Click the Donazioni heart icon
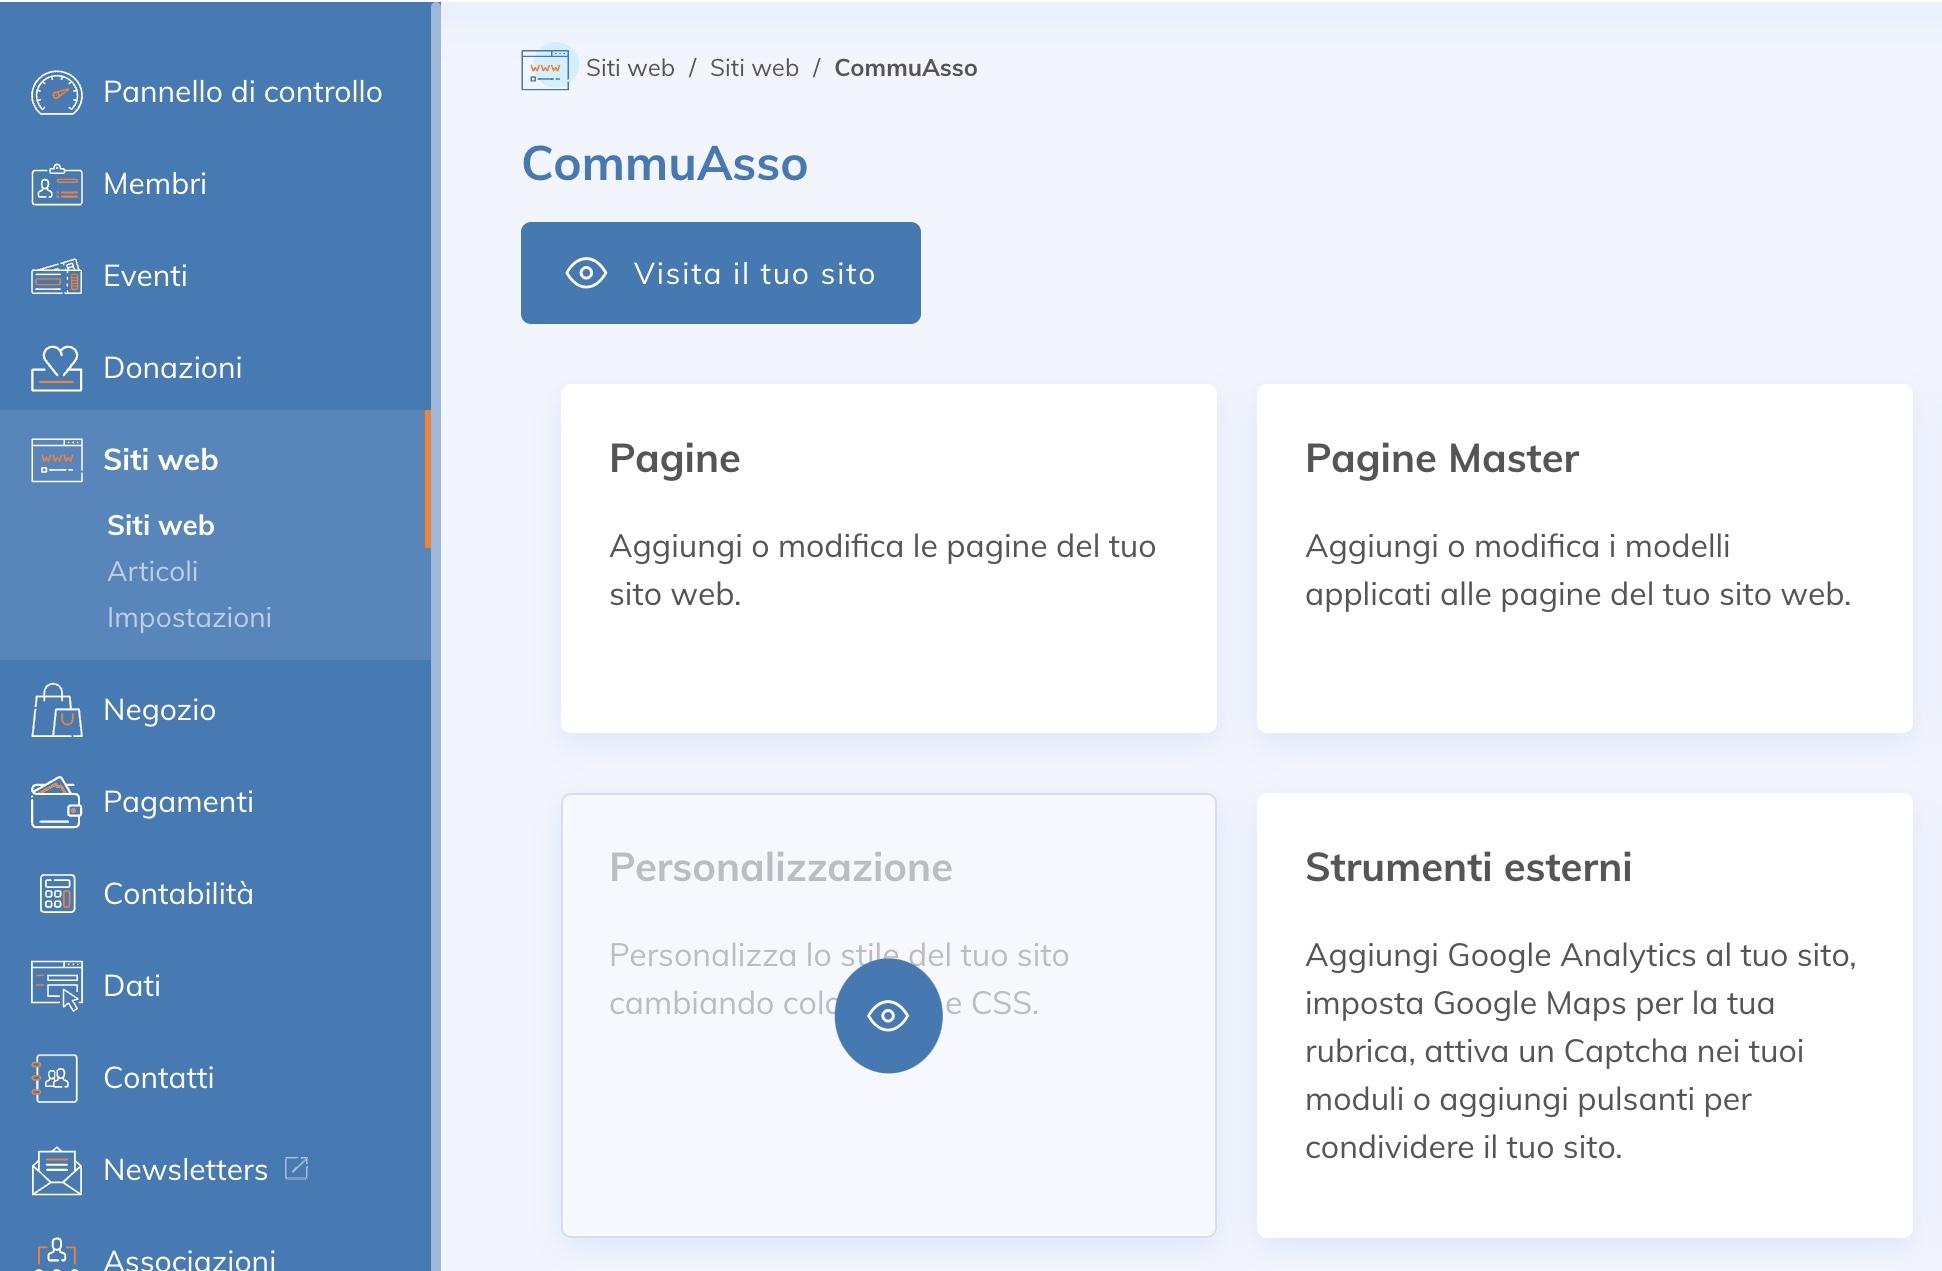 (x=57, y=368)
